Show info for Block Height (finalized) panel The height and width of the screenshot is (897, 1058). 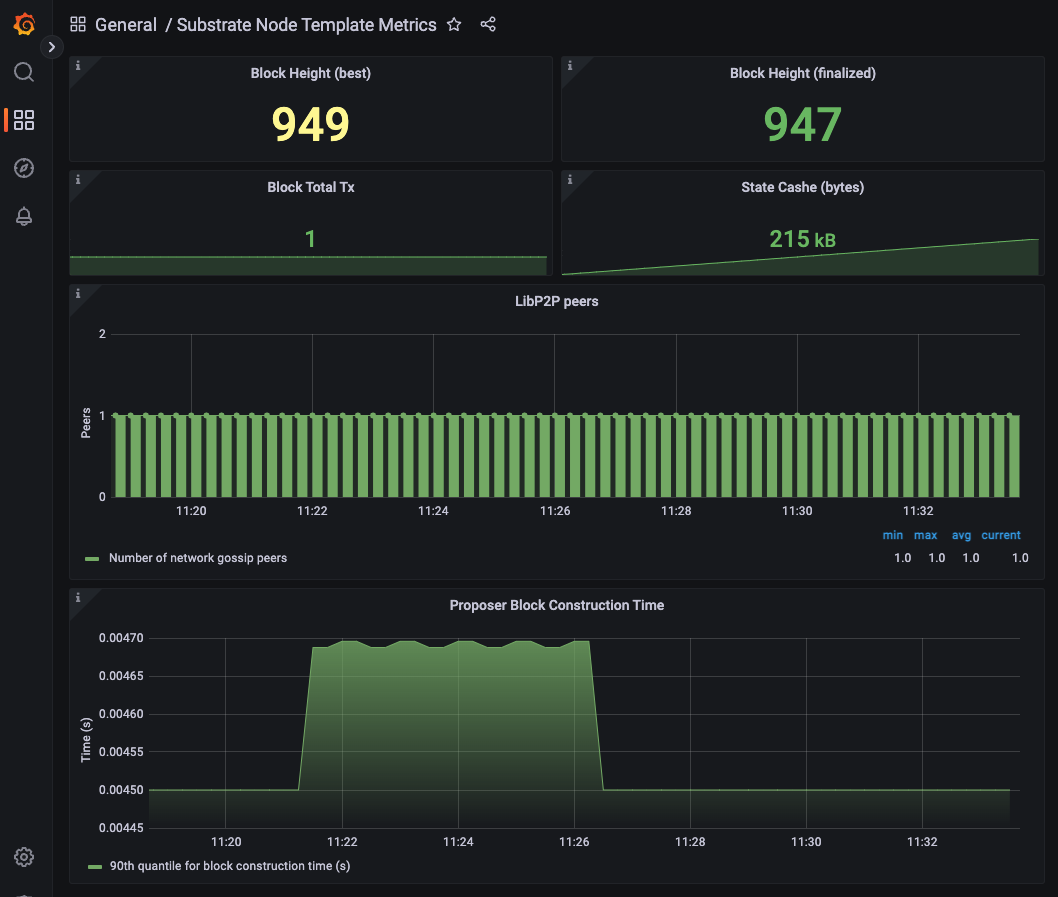pyautogui.click(x=570, y=65)
